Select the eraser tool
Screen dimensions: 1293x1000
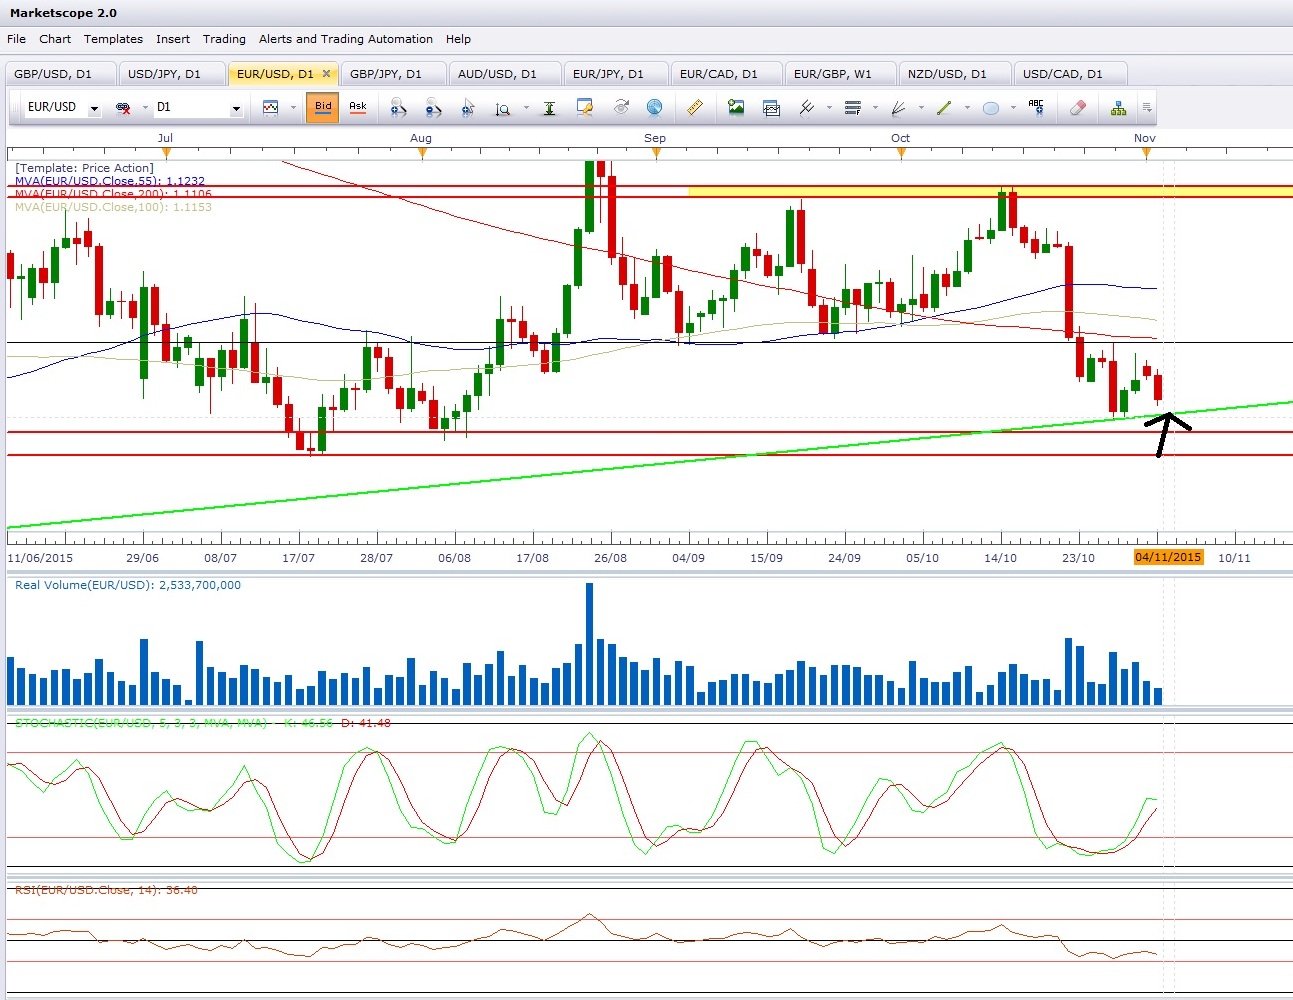pyautogui.click(x=1077, y=107)
